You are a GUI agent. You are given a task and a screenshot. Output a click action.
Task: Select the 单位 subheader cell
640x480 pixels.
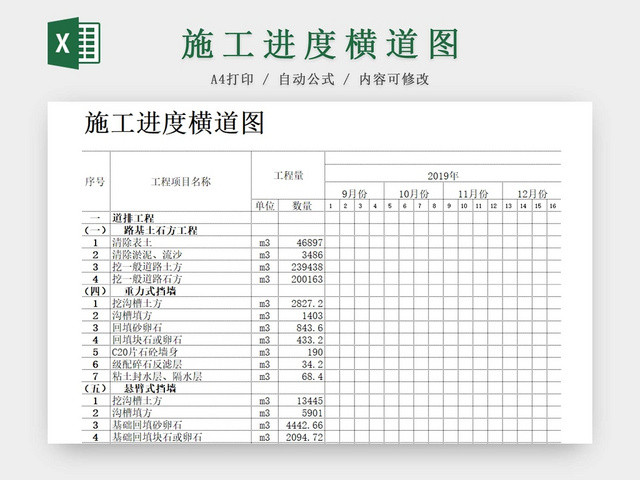pos(265,206)
